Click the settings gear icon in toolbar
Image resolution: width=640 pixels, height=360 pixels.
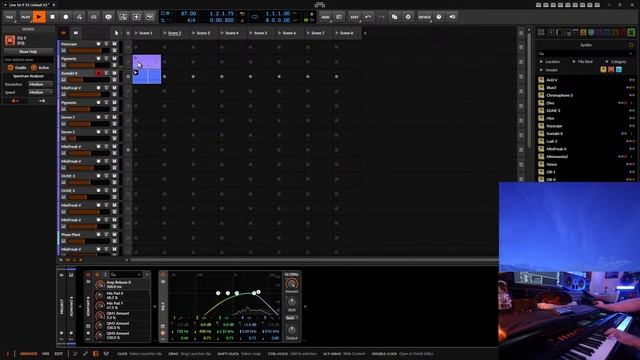pyautogui.click(x=408, y=17)
